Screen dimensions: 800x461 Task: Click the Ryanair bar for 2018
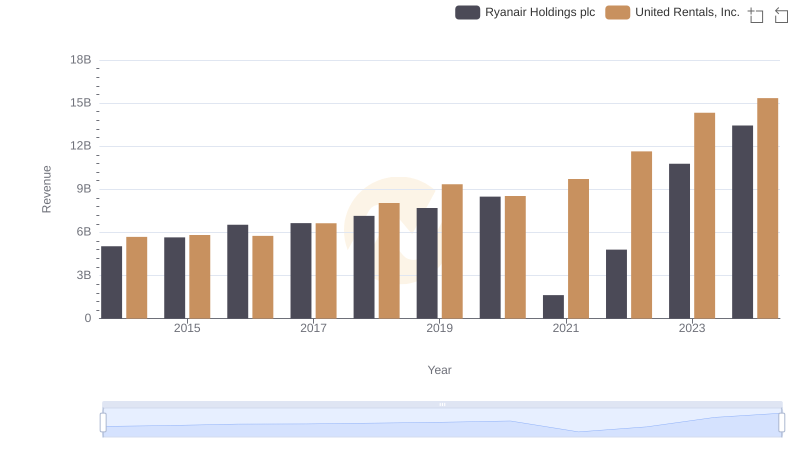tap(364, 267)
